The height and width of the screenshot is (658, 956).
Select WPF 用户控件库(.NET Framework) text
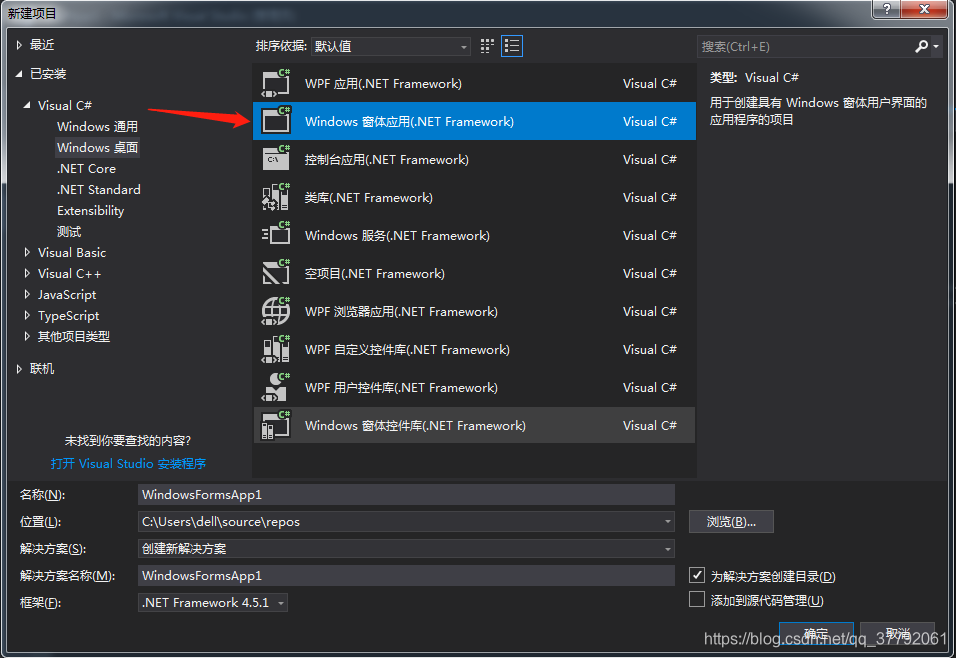pos(401,387)
